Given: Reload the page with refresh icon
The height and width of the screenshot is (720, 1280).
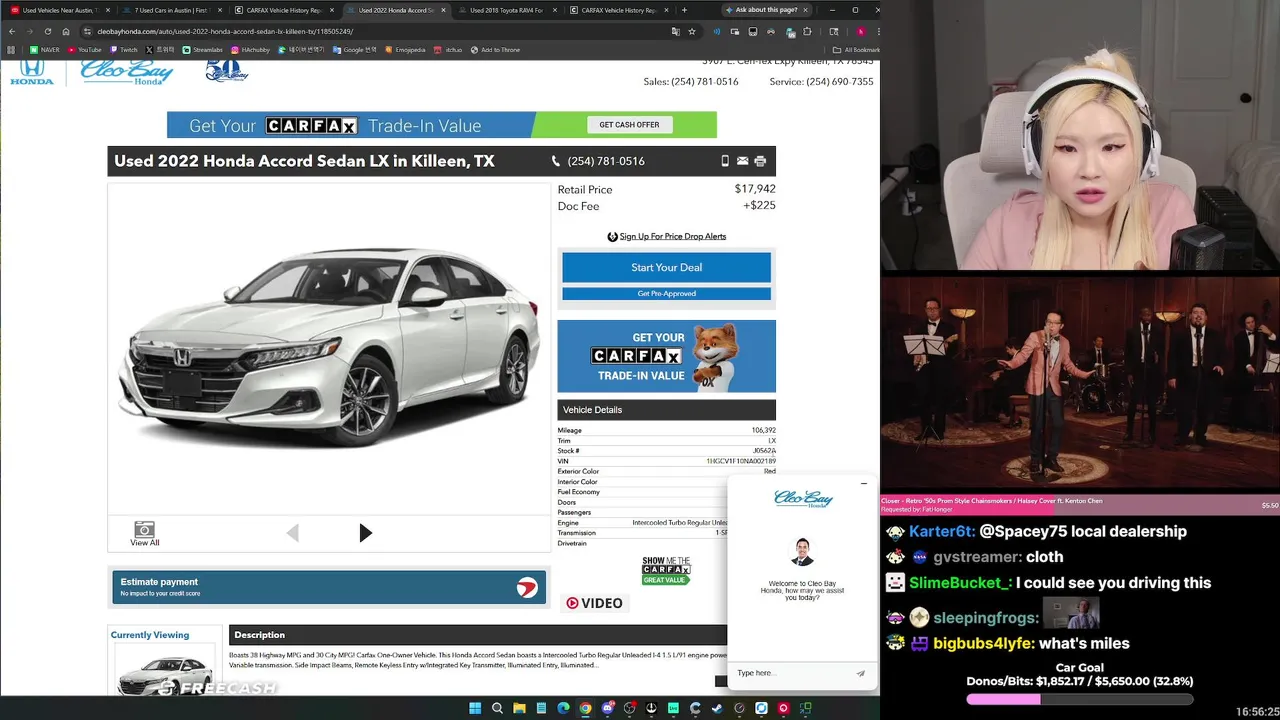Looking at the screenshot, I should 47,31.
